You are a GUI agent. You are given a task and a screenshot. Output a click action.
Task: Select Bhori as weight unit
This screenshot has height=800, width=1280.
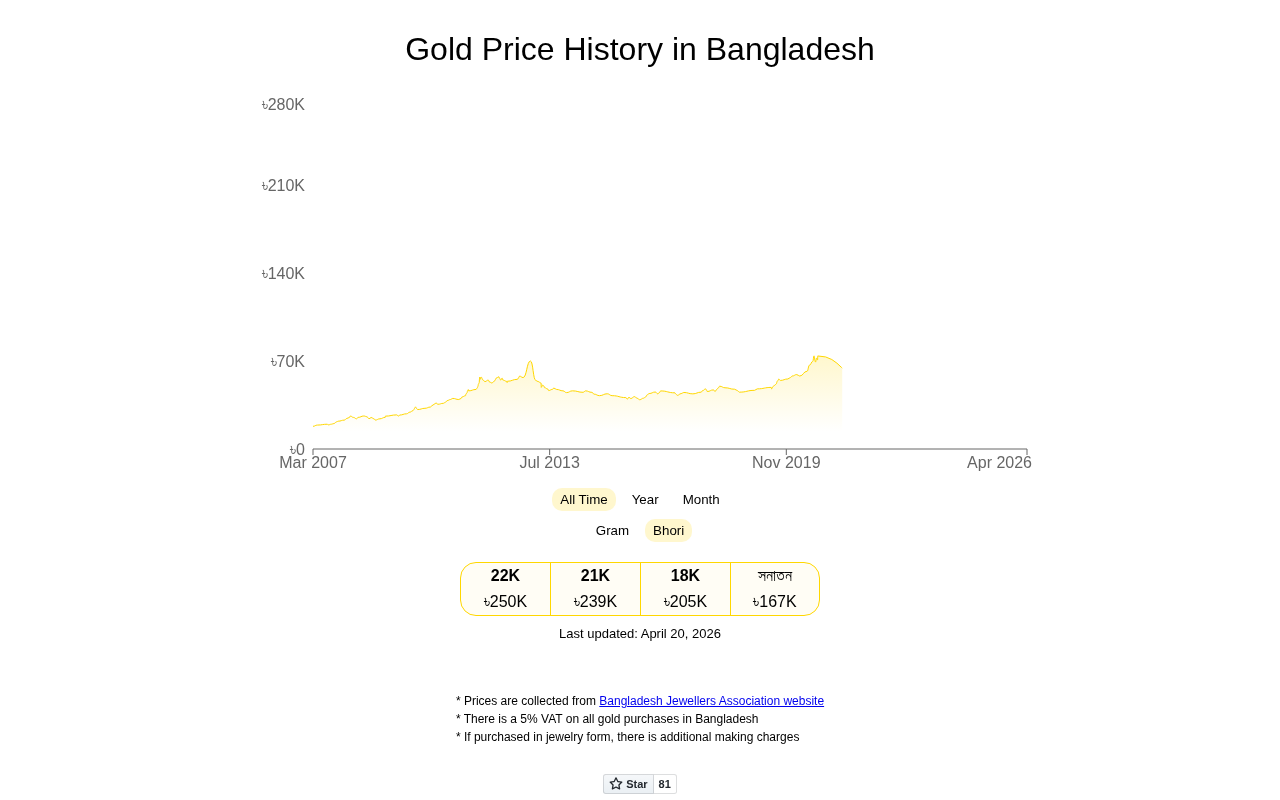[x=668, y=531]
